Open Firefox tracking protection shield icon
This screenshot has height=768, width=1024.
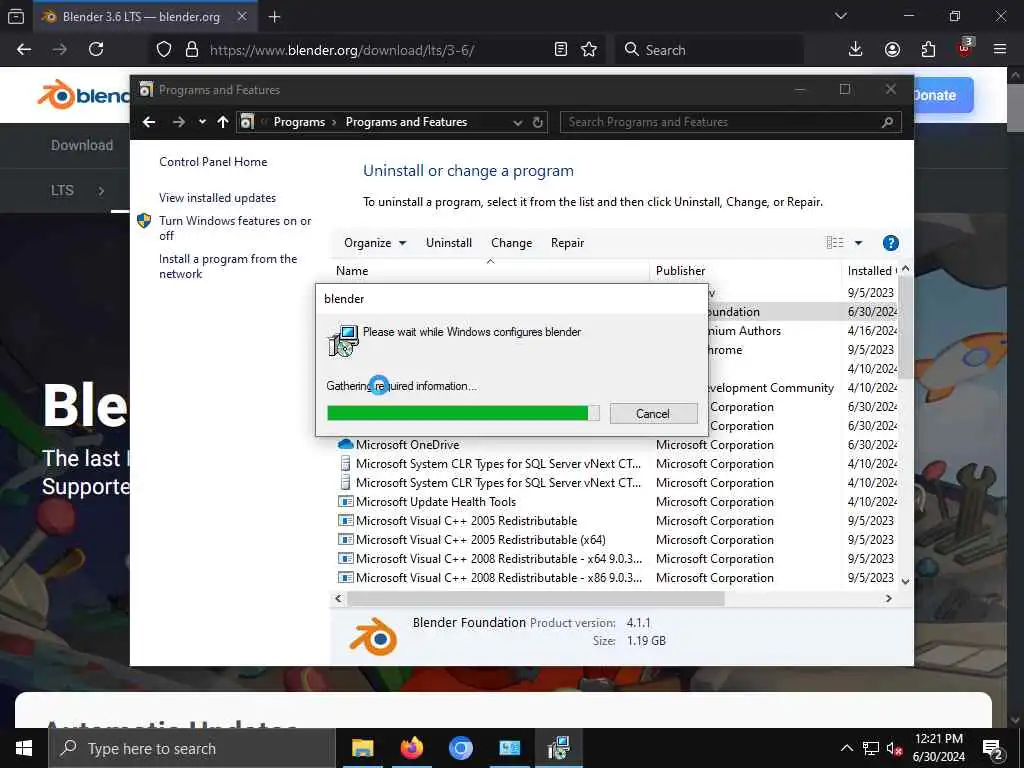click(164, 50)
